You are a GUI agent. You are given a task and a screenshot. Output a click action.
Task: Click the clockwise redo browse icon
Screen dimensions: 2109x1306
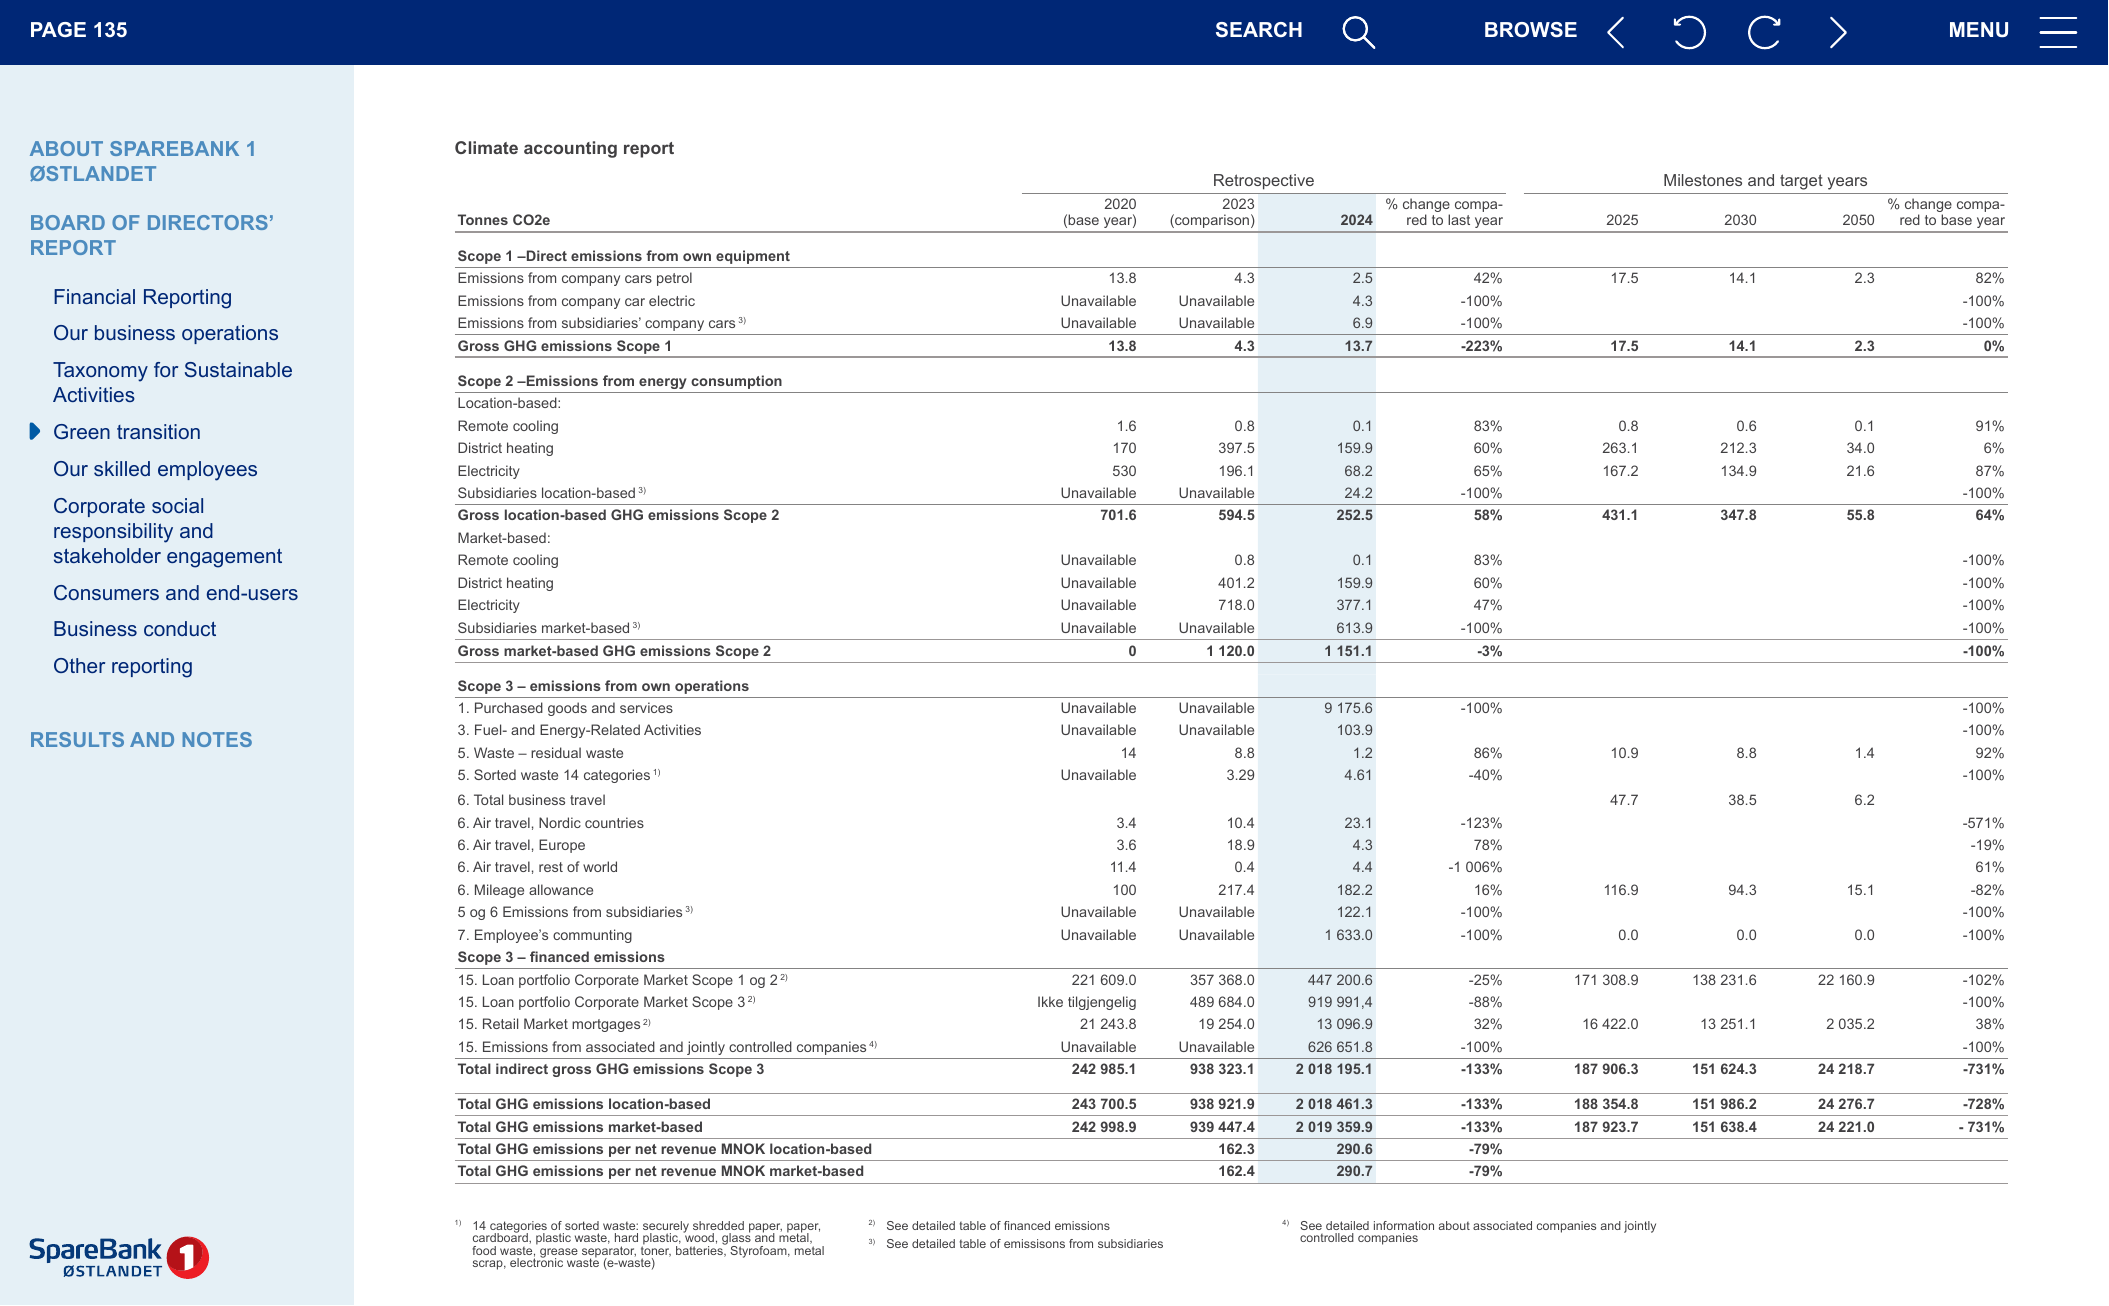1764,32
